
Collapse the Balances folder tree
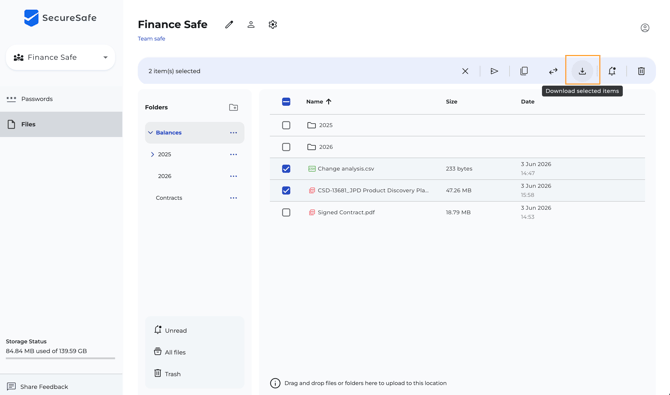pos(150,133)
